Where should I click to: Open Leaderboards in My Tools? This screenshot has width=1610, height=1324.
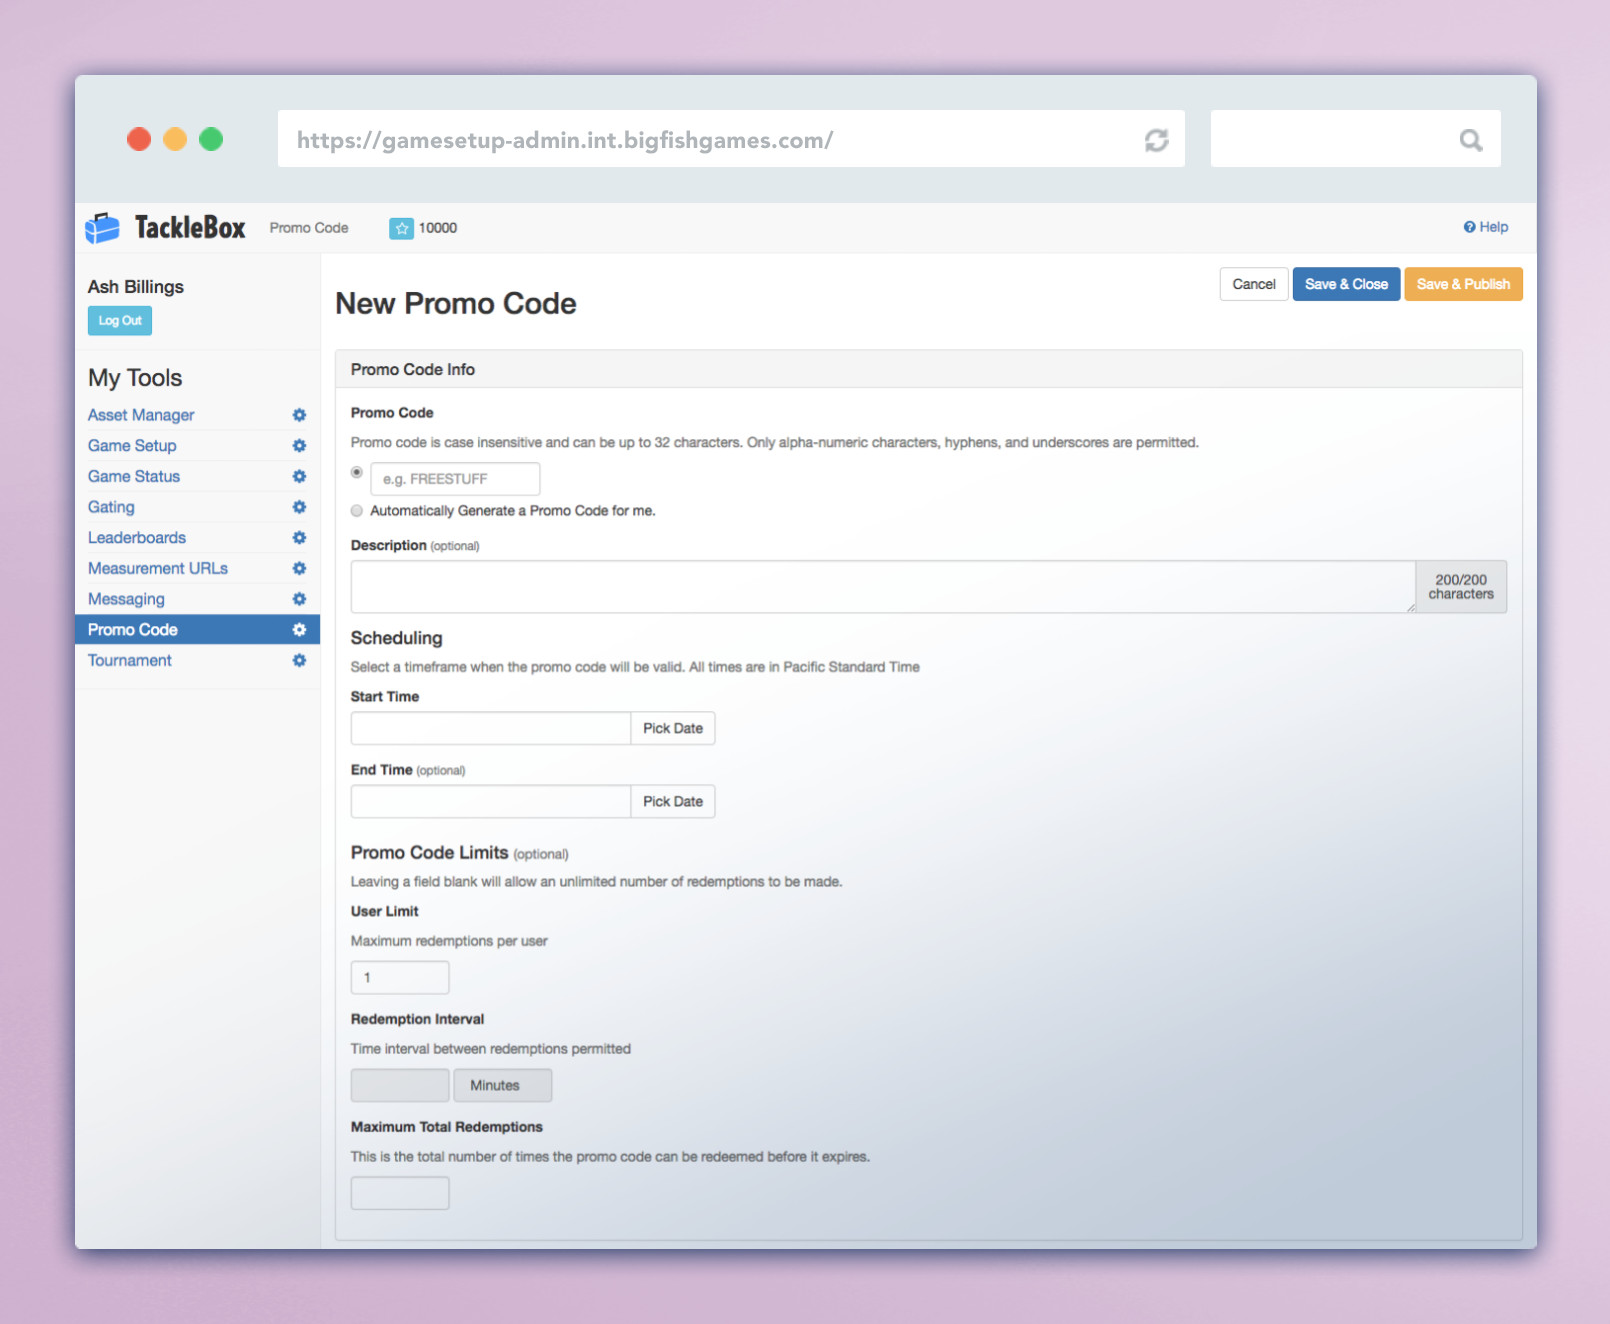point(137,538)
